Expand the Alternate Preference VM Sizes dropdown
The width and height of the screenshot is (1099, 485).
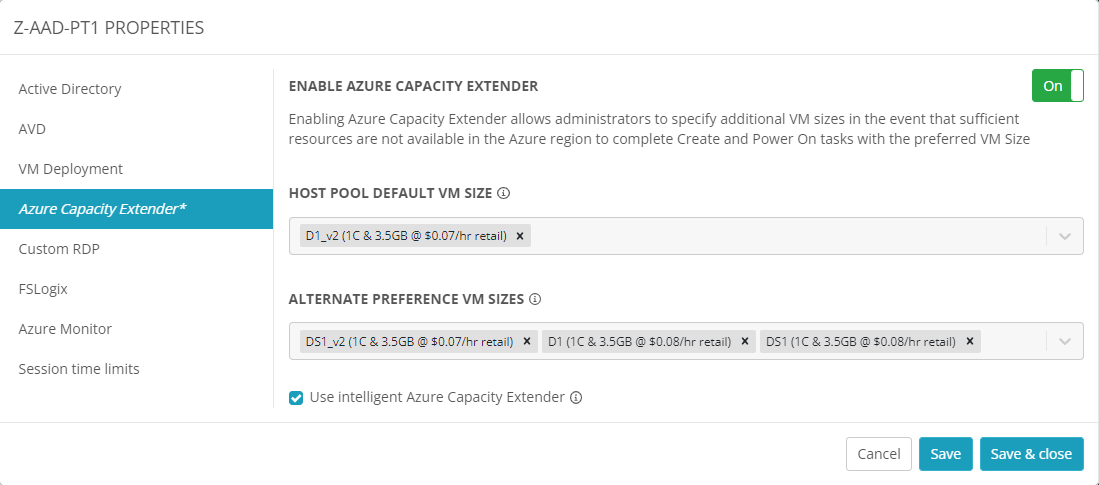(x=1064, y=341)
